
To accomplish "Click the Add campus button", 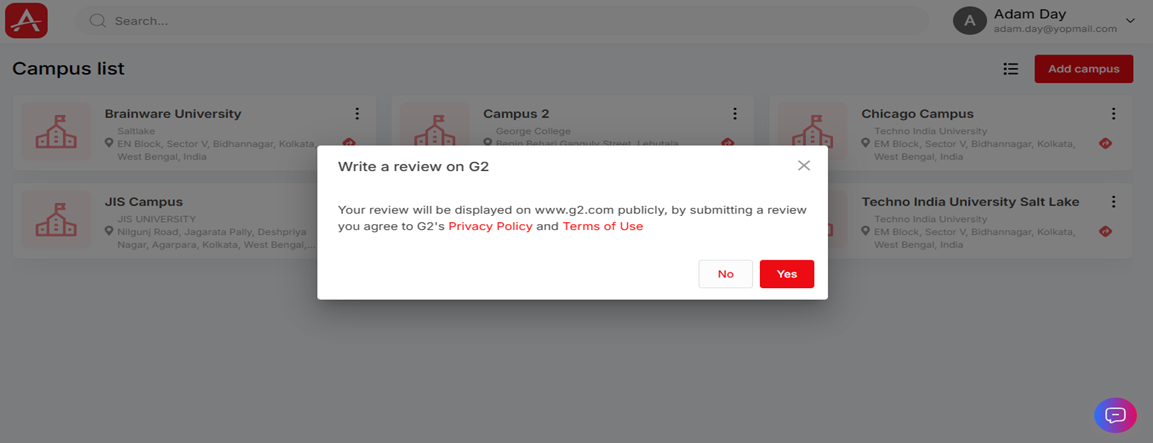I will tap(1084, 68).
